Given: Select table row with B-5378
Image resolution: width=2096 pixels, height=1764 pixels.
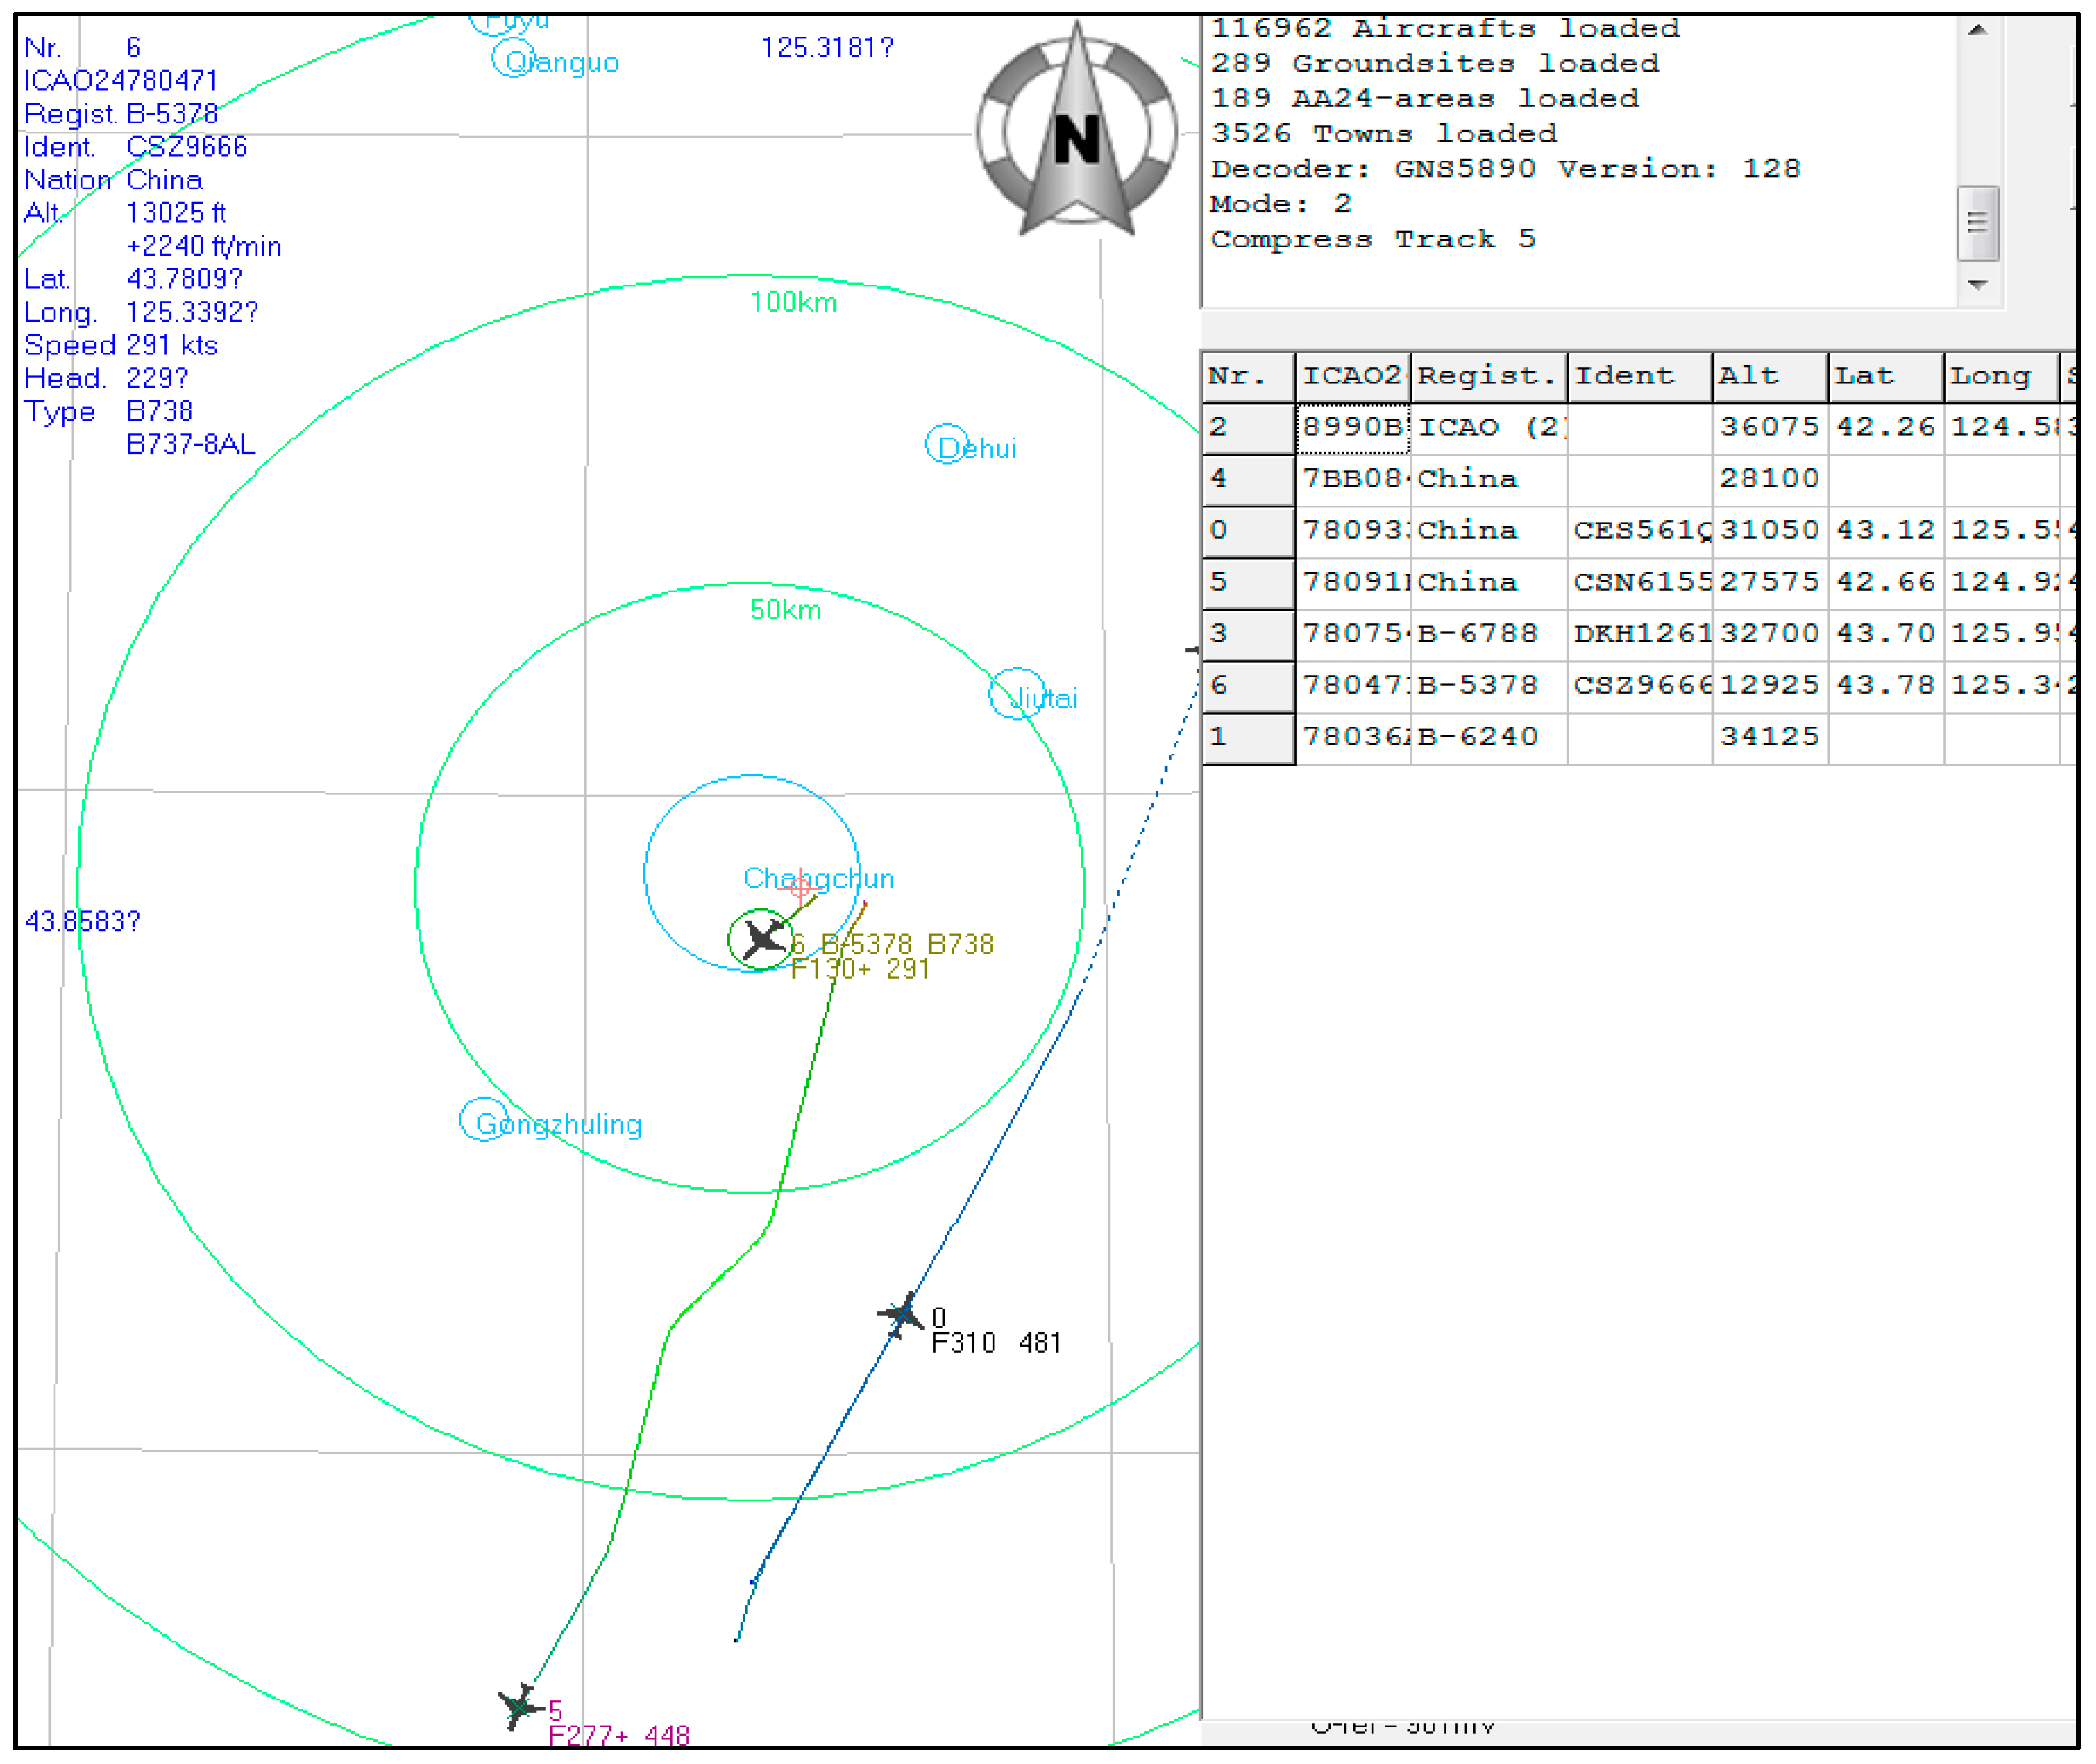Looking at the screenshot, I should [x=1477, y=686].
